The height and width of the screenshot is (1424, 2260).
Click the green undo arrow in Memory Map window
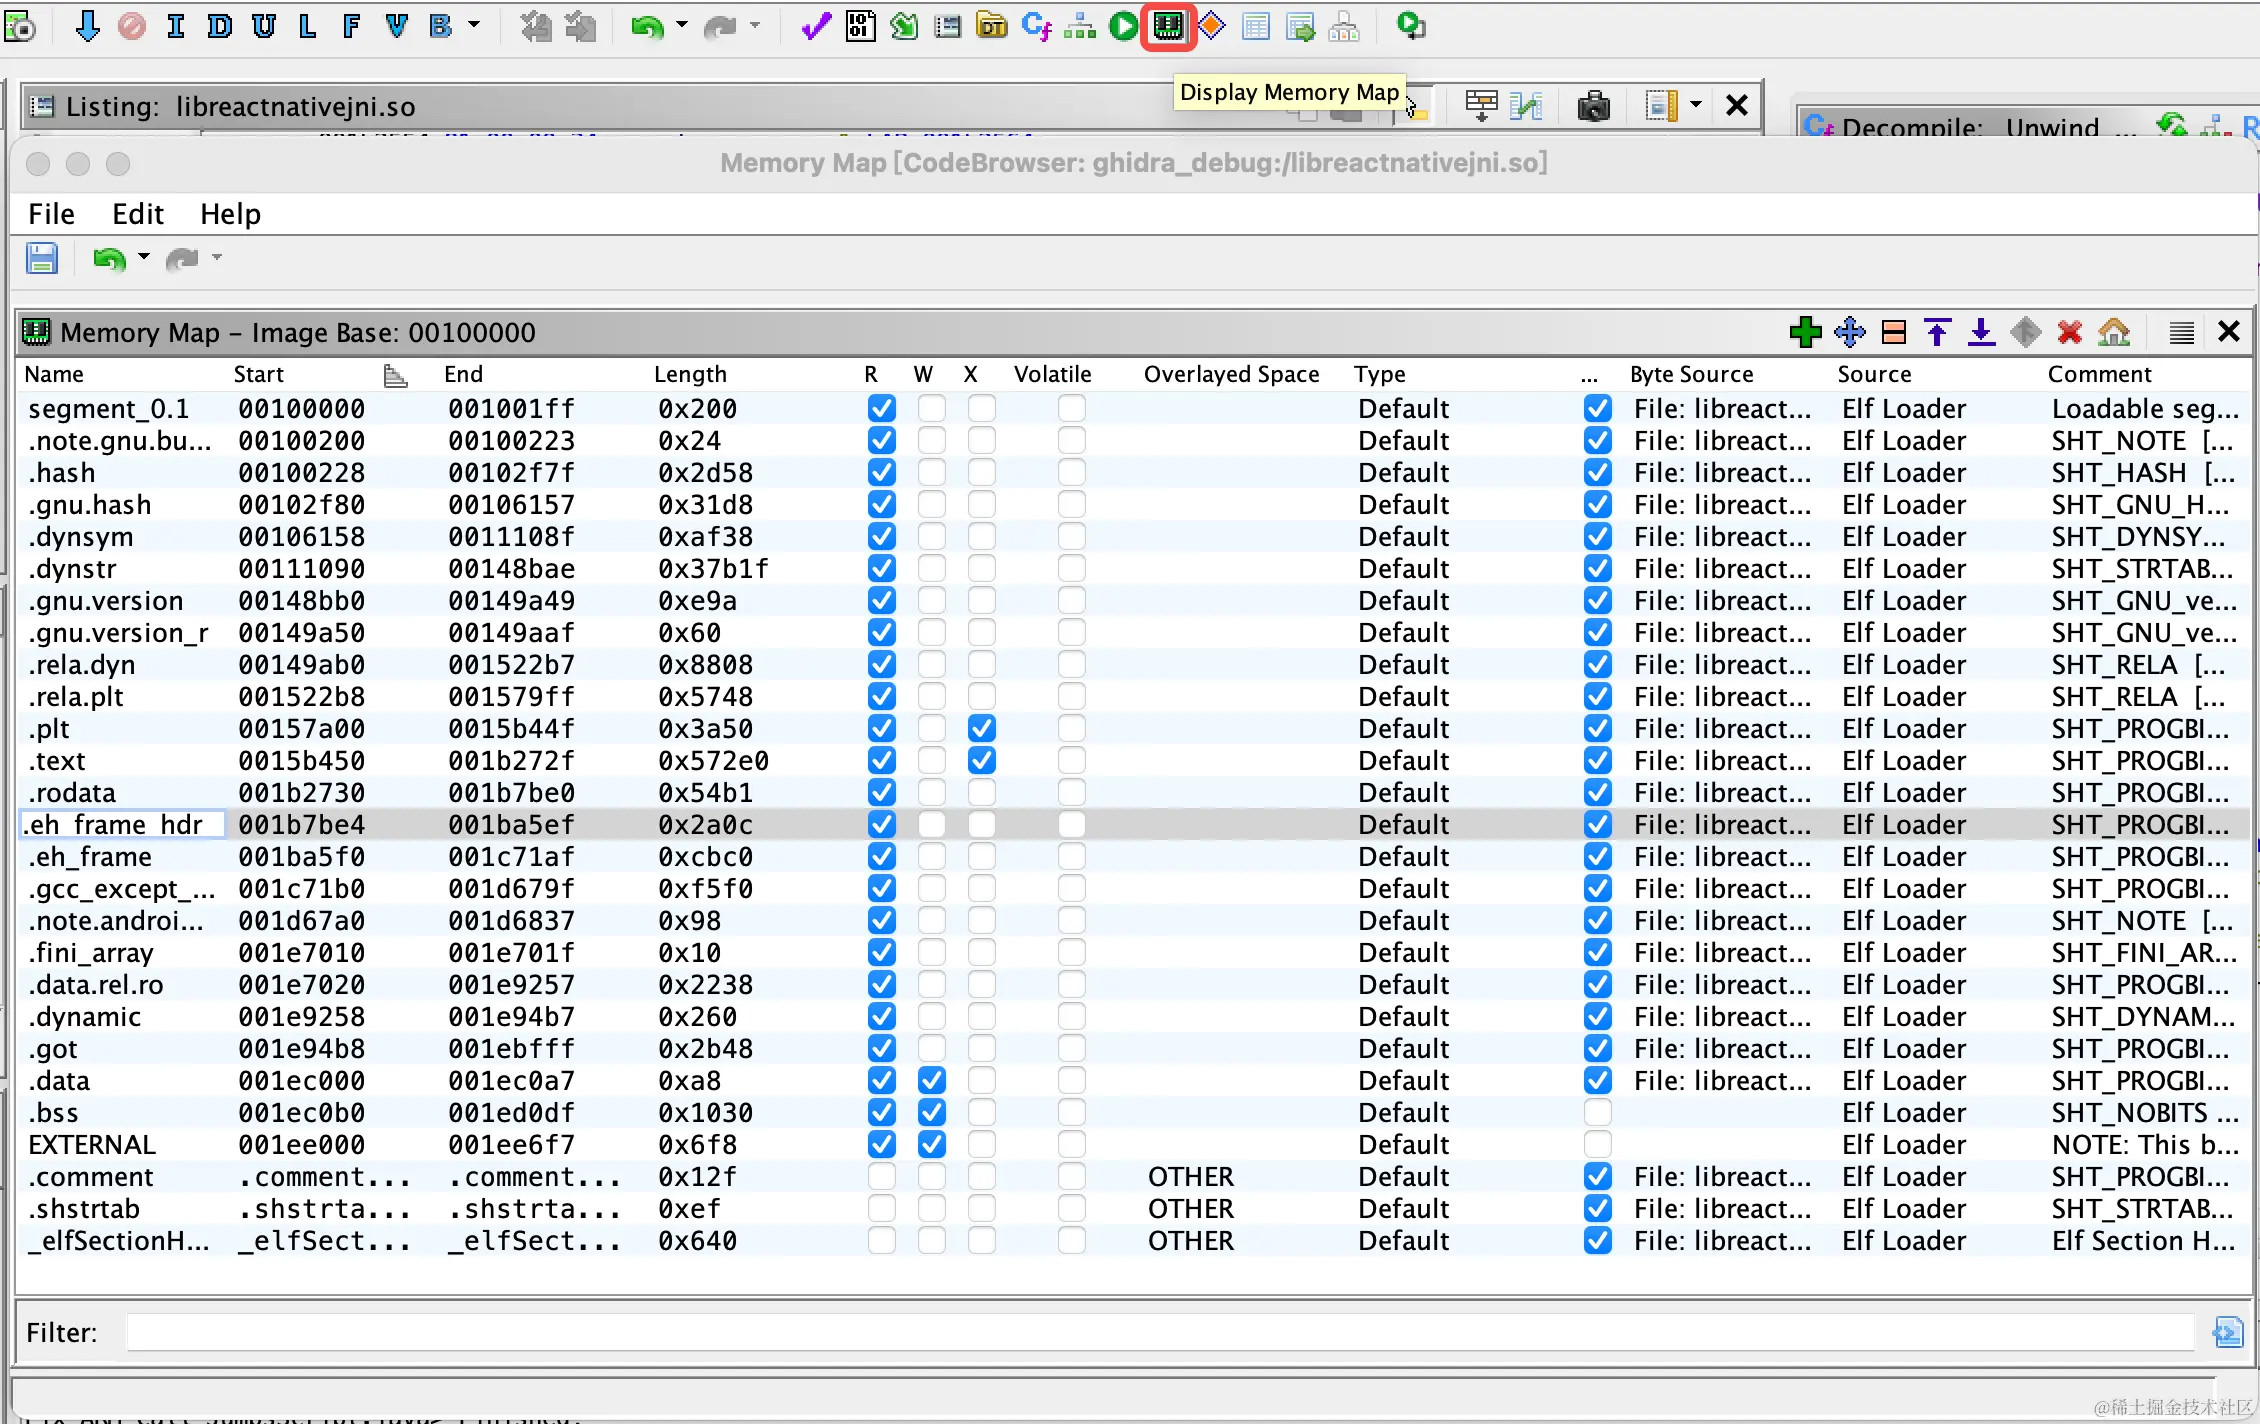point(109,259)
